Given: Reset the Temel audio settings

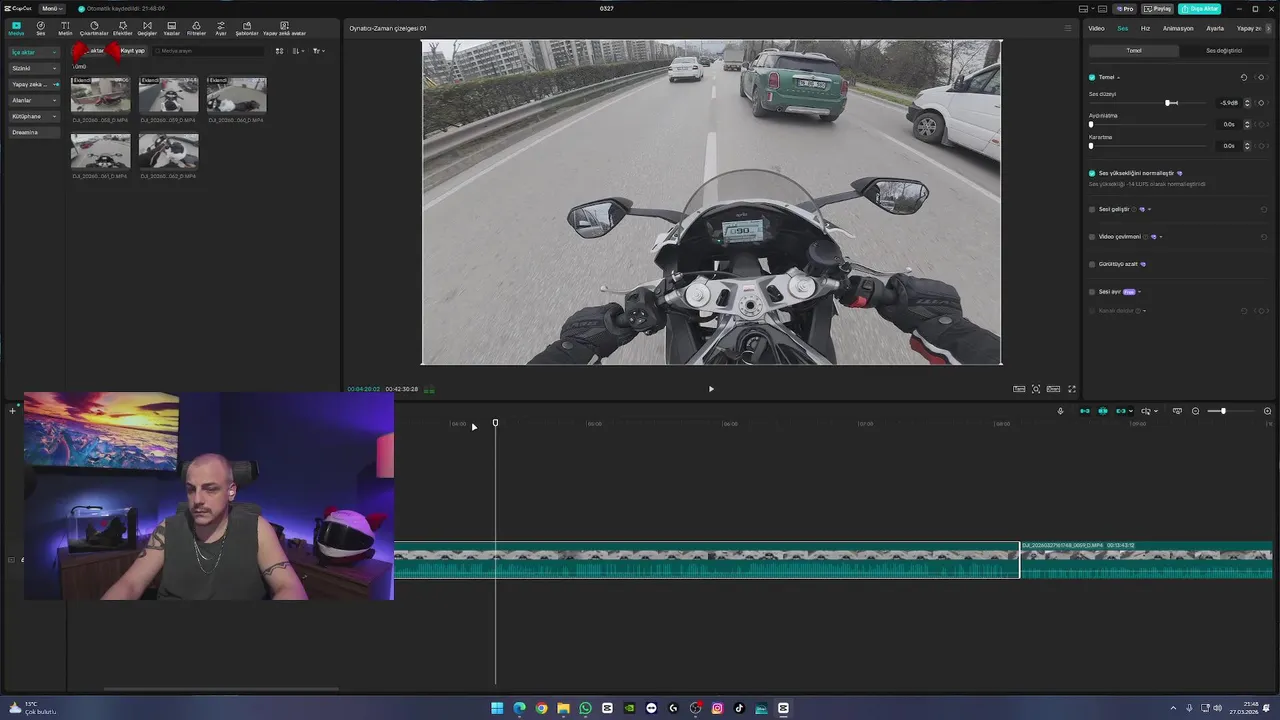Looking at the screenshot, I should click(x=1244, y=77).
